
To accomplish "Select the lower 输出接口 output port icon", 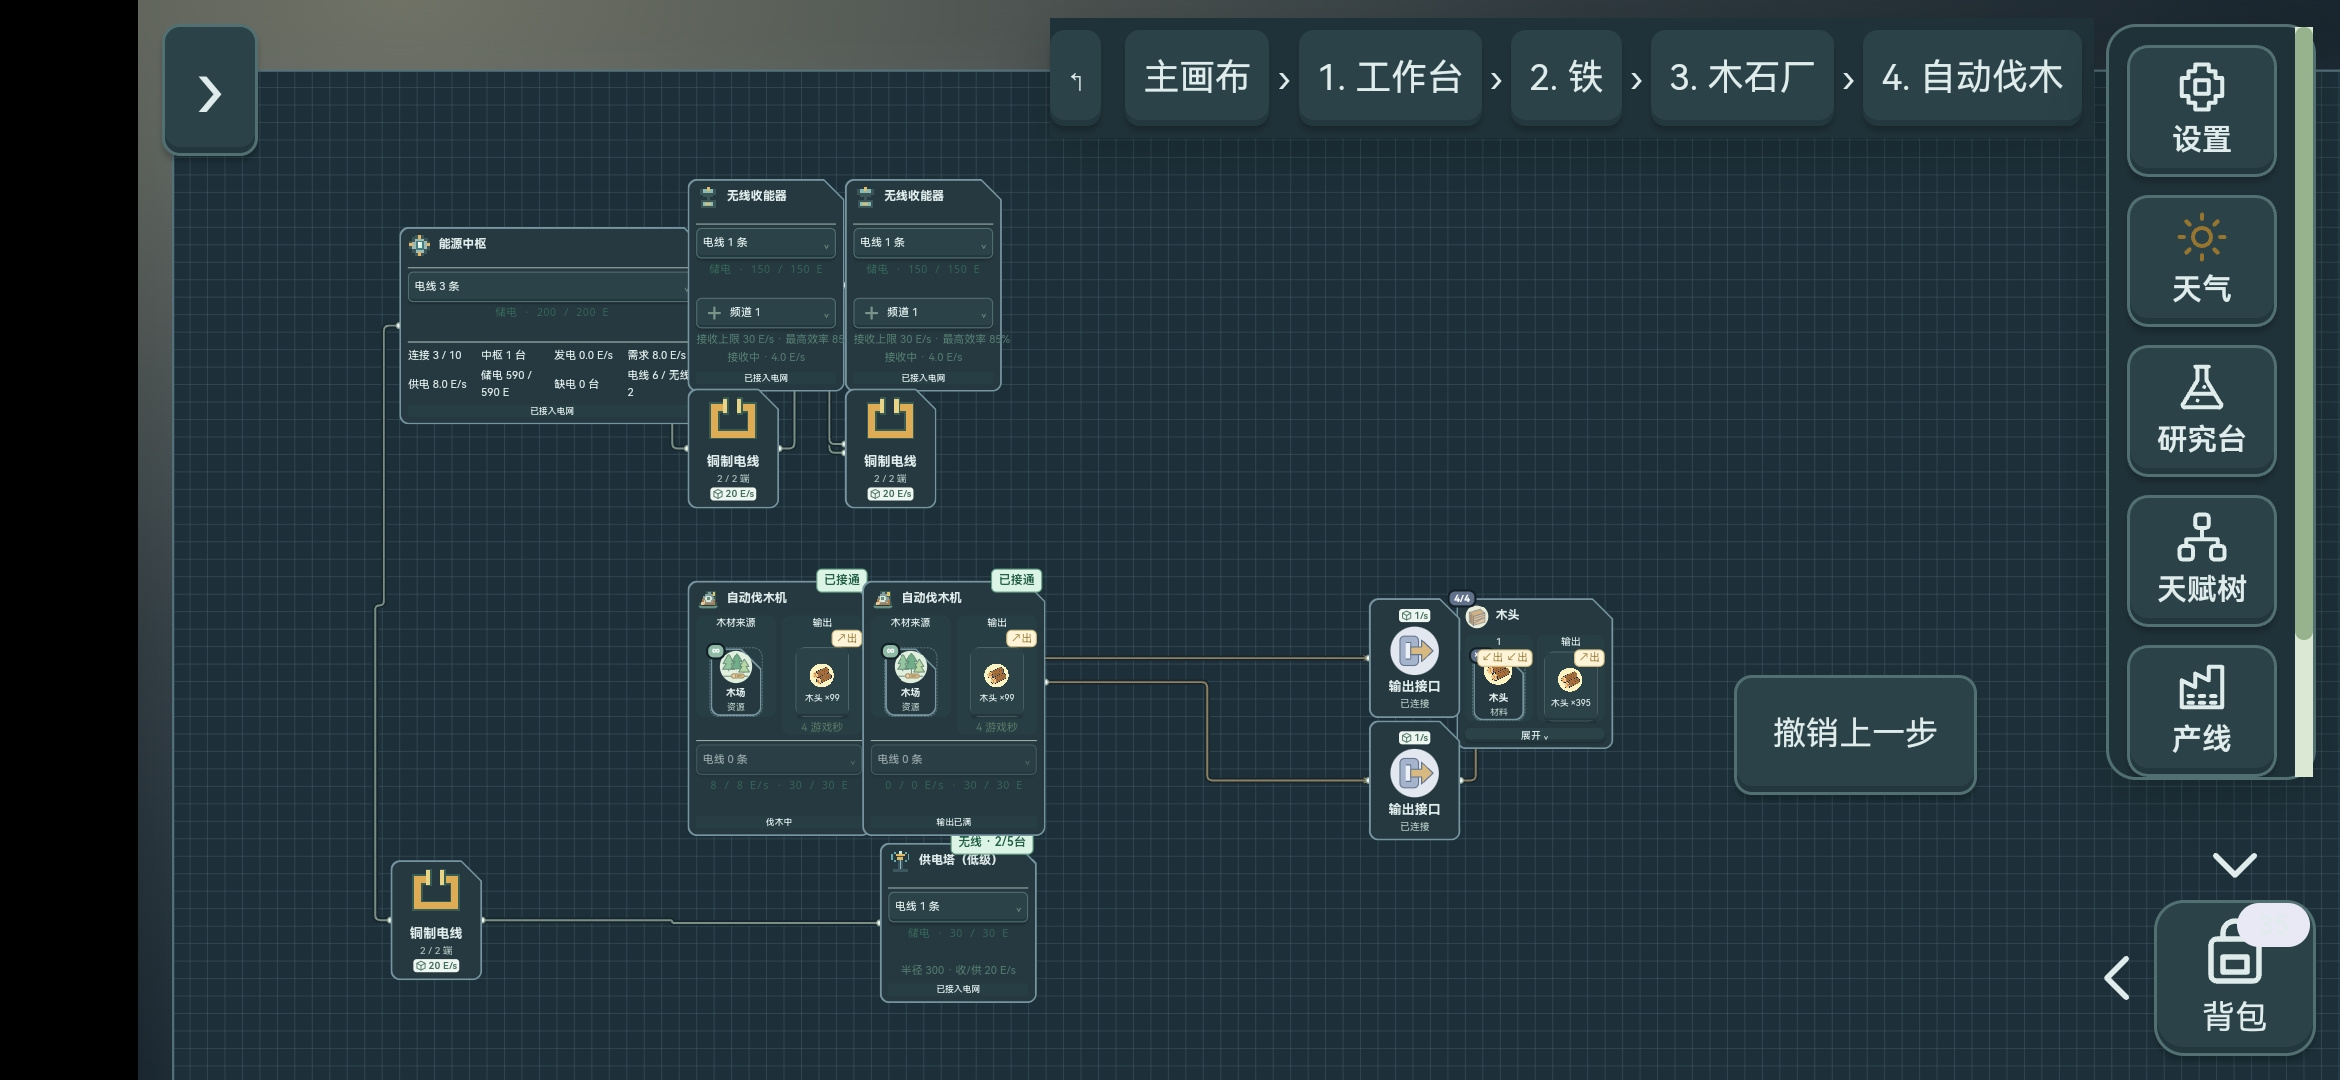I will coord(1414,774).
